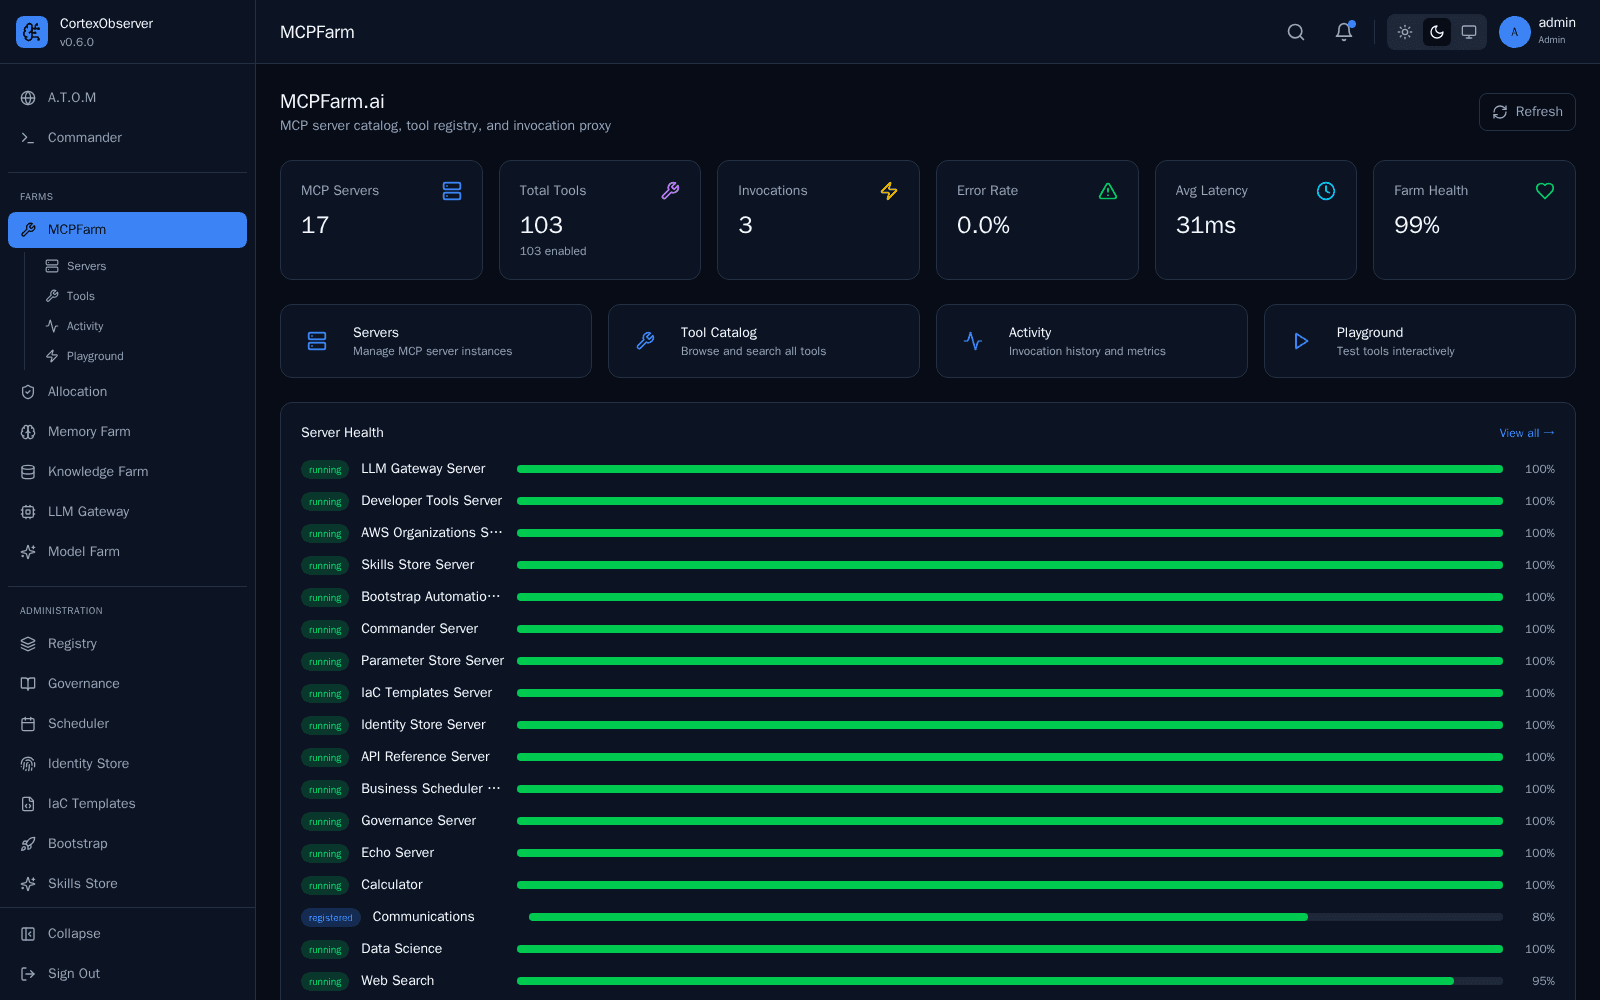Click the Model Farm sparkle icon
Screen dimensions: 1600x1000
coord(28,552)
